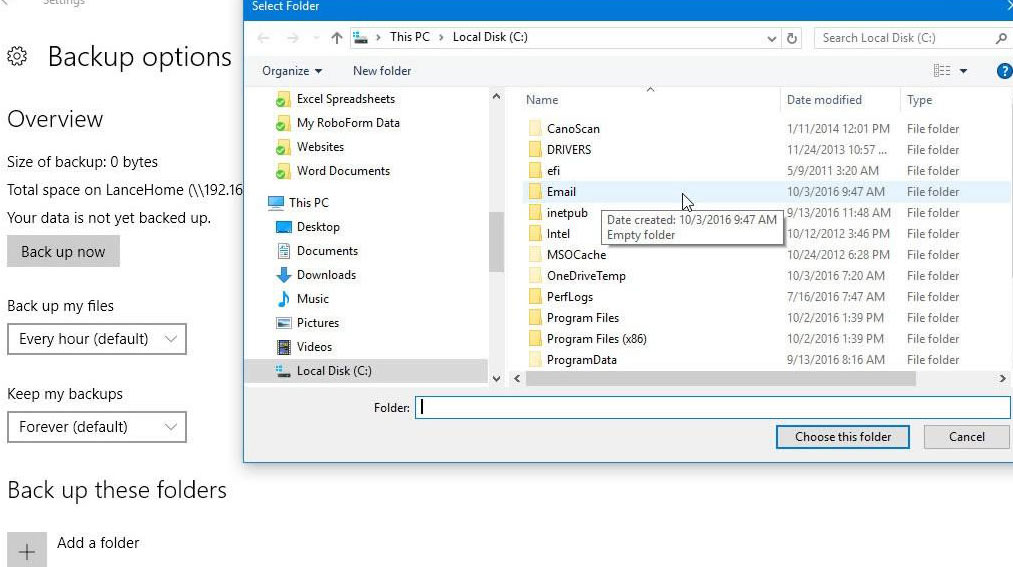The width and height of the screenshot is (1013, 567).
Task: Click into the Folder name text field
Action: click(712, 408)
